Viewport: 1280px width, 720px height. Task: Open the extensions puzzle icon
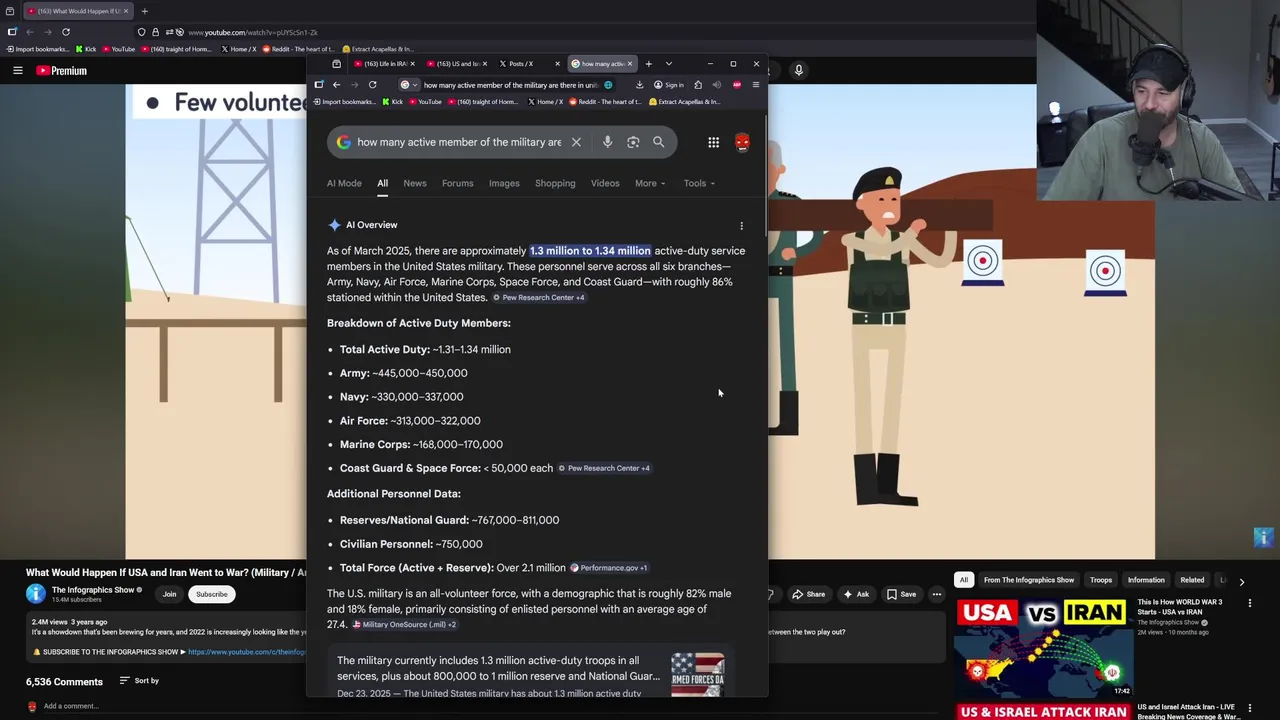698,85
